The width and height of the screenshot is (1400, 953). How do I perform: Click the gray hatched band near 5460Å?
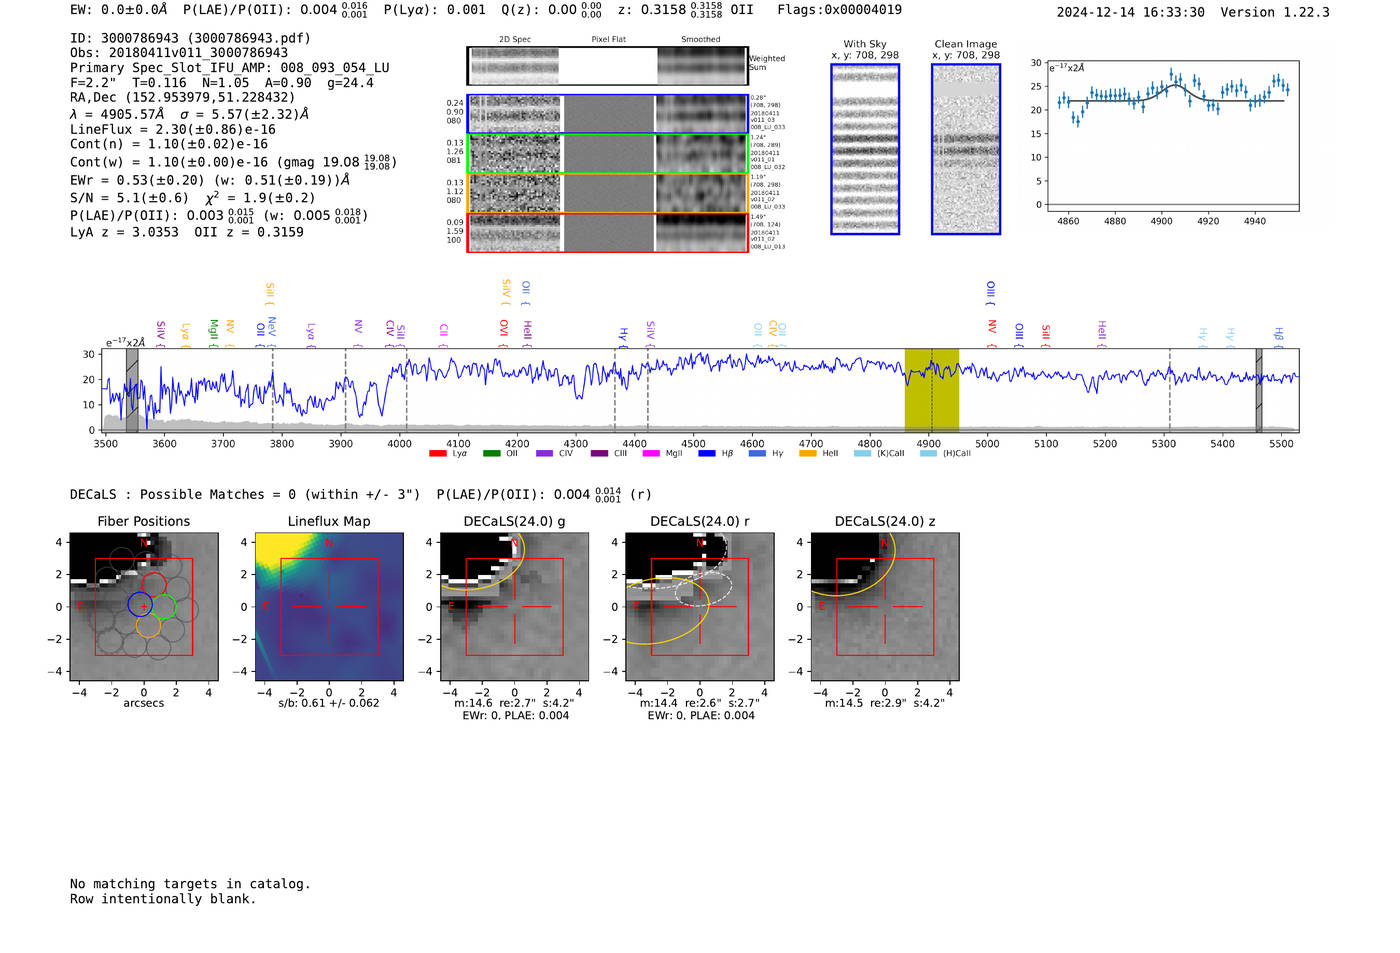(1259, 390)
